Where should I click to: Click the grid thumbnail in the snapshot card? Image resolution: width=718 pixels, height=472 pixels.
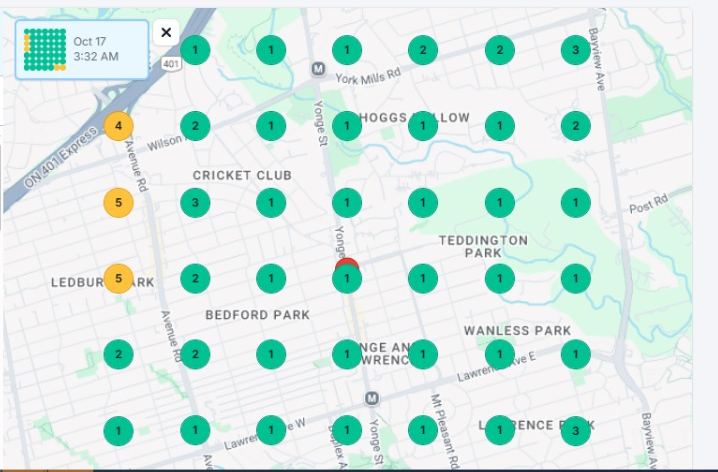[x=44, y=49]
